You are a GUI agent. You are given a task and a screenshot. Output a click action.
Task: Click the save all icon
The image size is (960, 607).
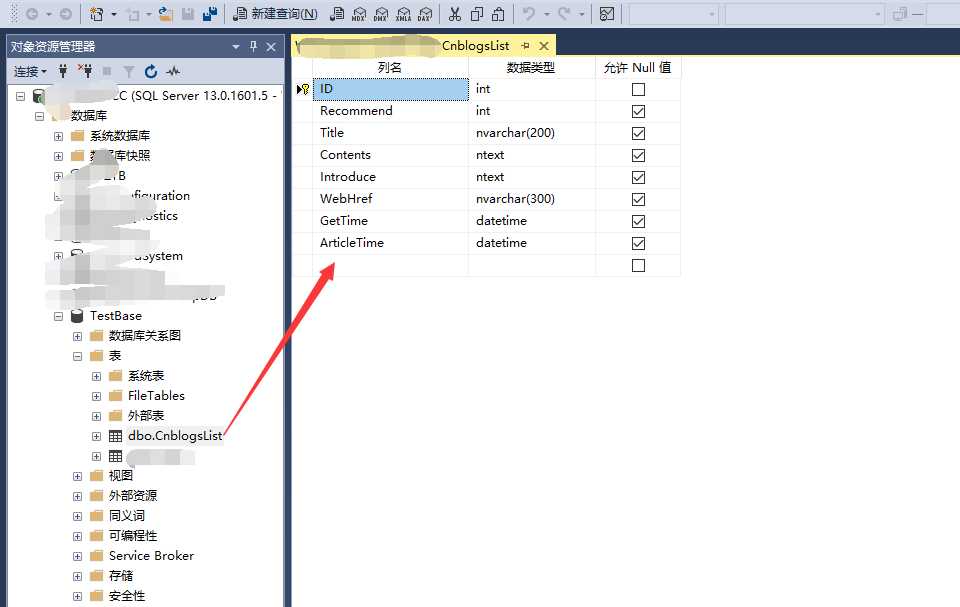pyautogui.click(x=210, y=13)
